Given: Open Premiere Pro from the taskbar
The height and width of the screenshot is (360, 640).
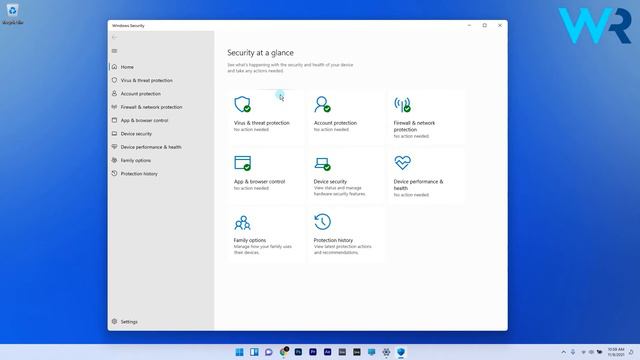Looking at the screenshot, I should pyautogui.click(x=313, y=352).
